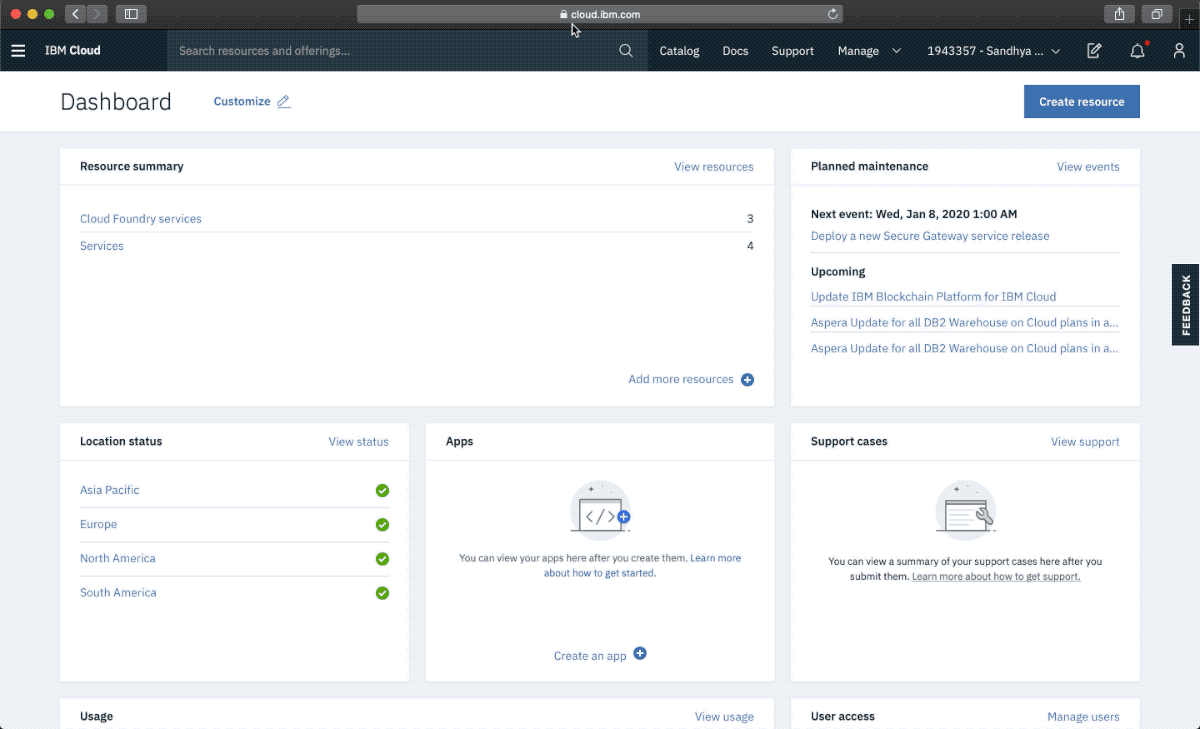1200x729 pixels.
Task: Click the Customize link
Action: pyautogui.click(x=242, y=101)
